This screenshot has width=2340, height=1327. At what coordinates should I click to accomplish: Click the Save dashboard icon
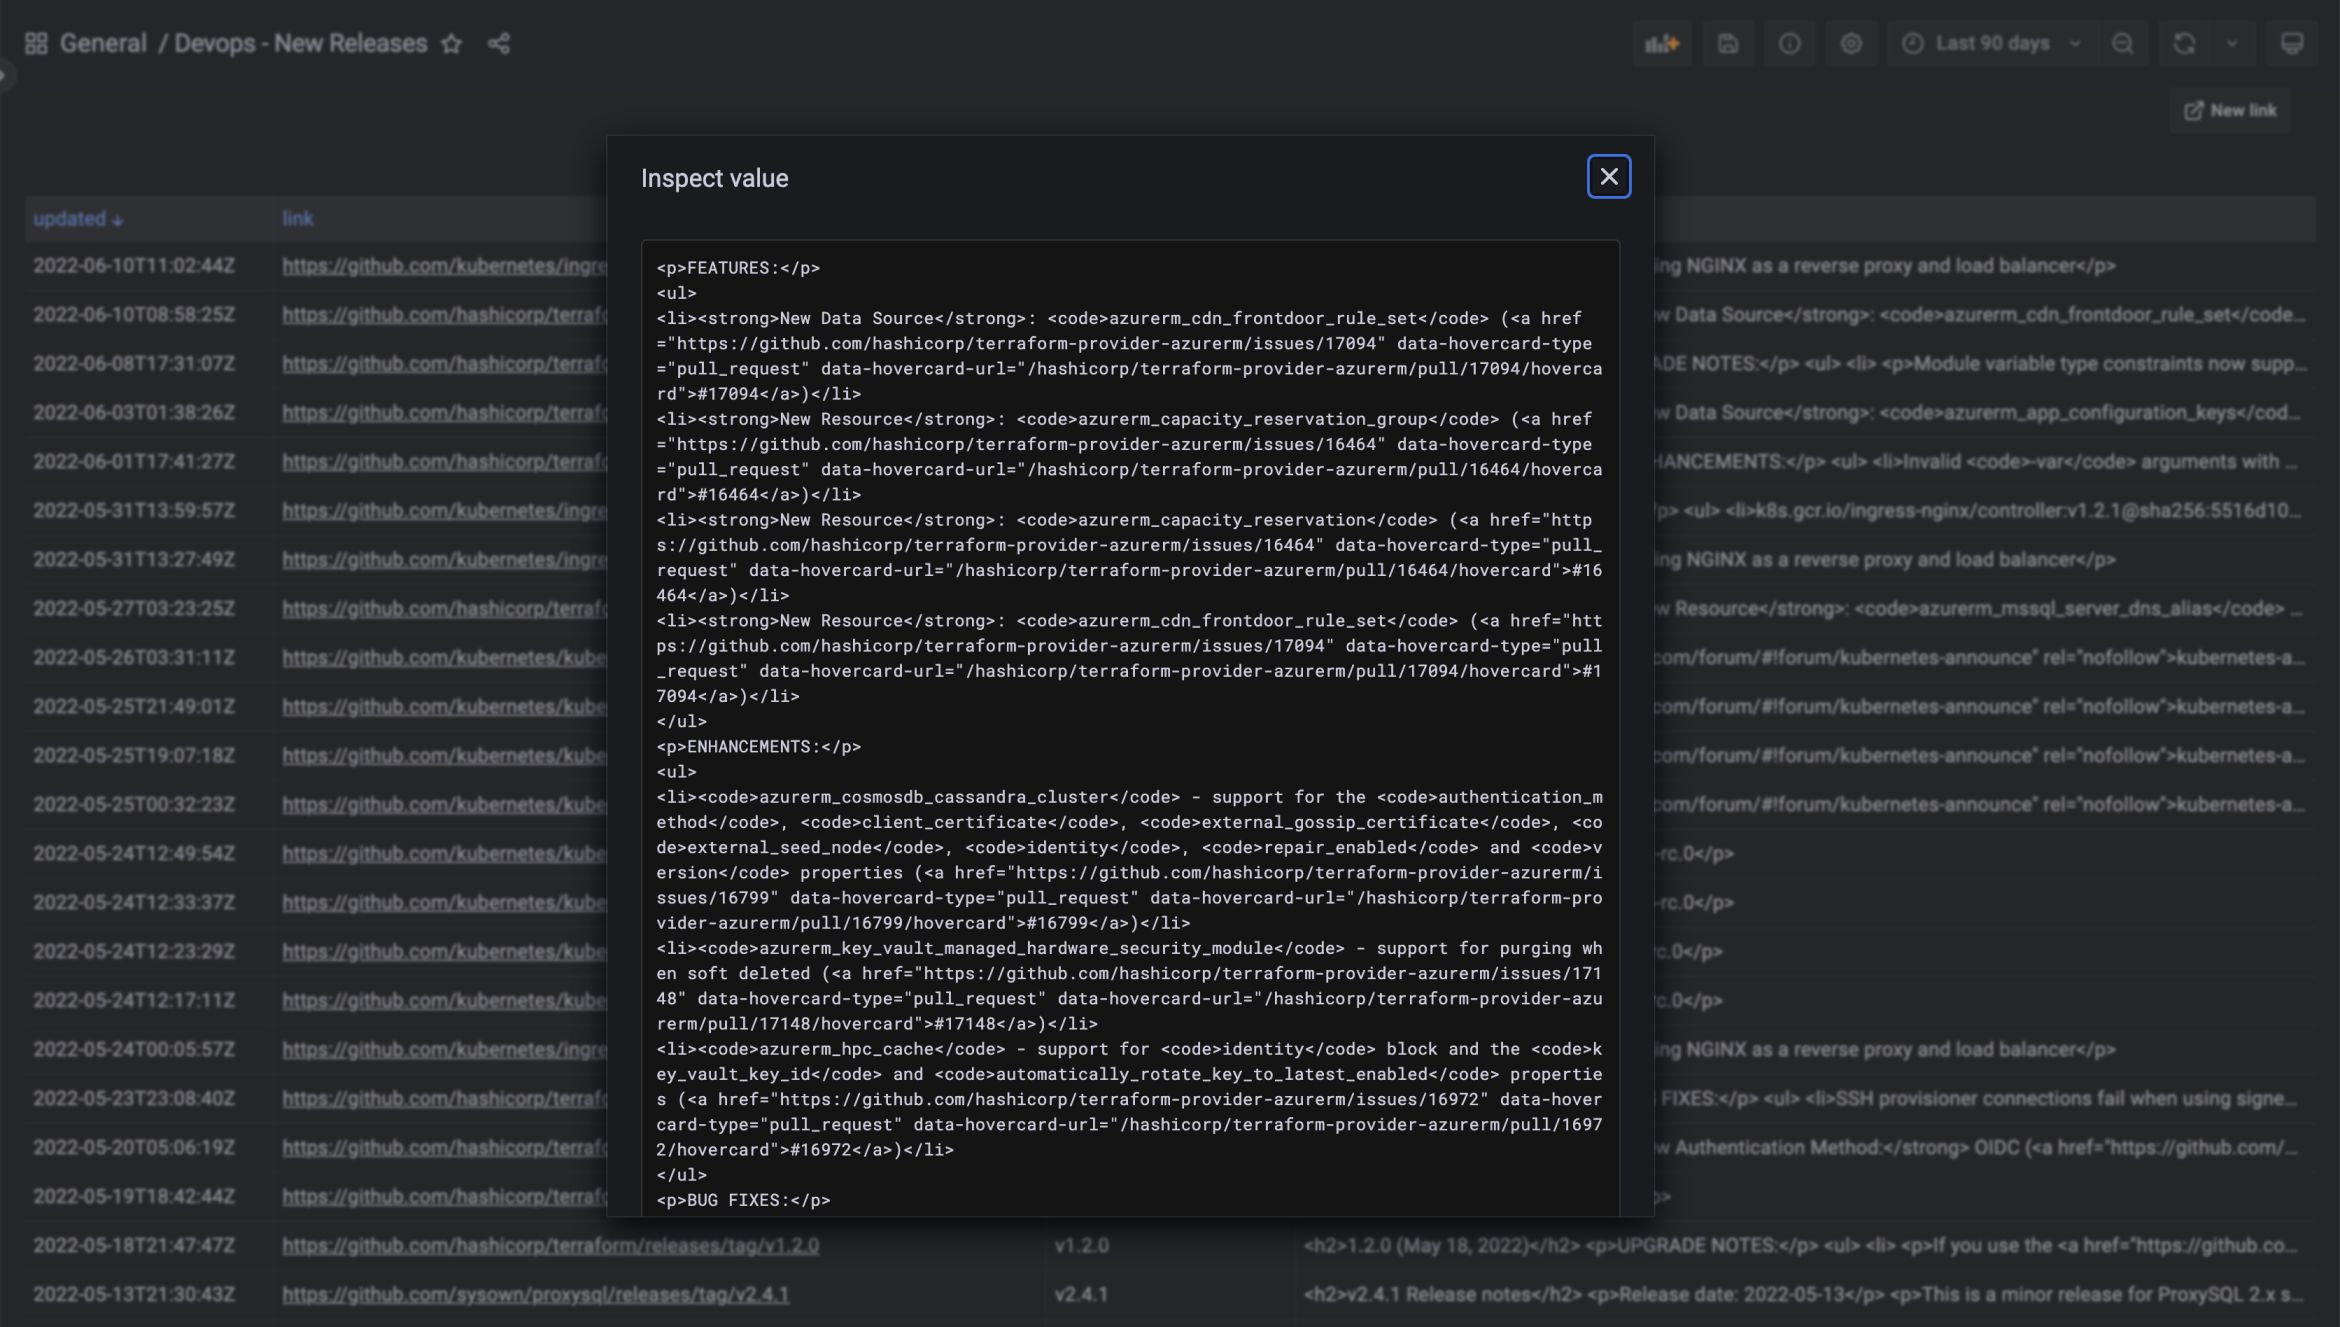coord(1728,44)
